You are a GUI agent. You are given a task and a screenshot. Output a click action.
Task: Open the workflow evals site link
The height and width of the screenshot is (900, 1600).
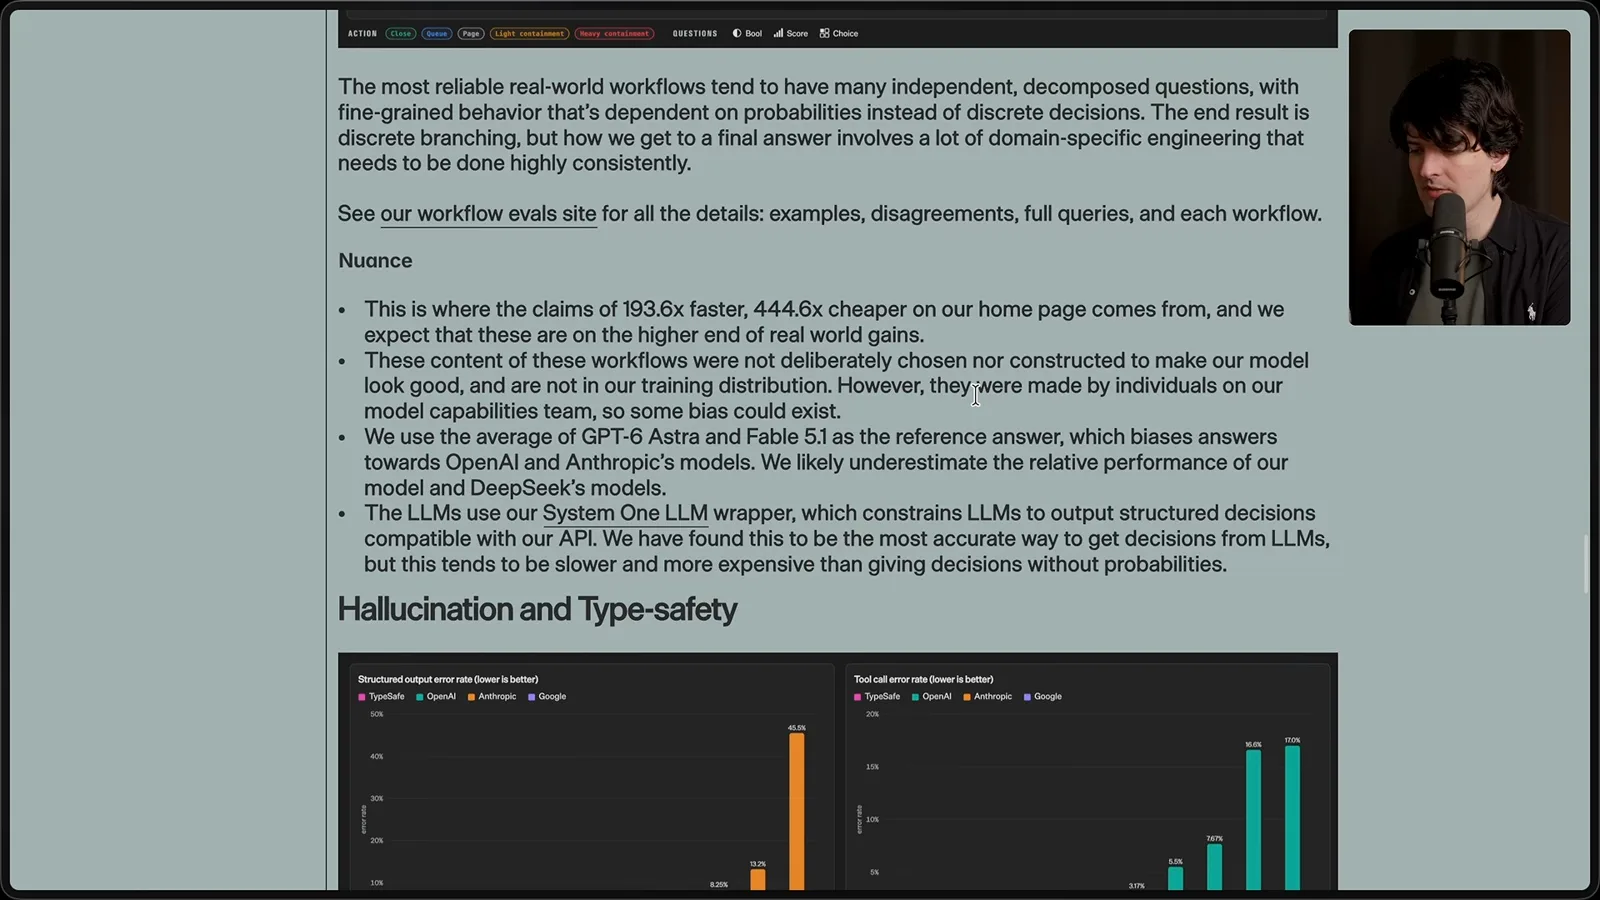pos(488,214)
